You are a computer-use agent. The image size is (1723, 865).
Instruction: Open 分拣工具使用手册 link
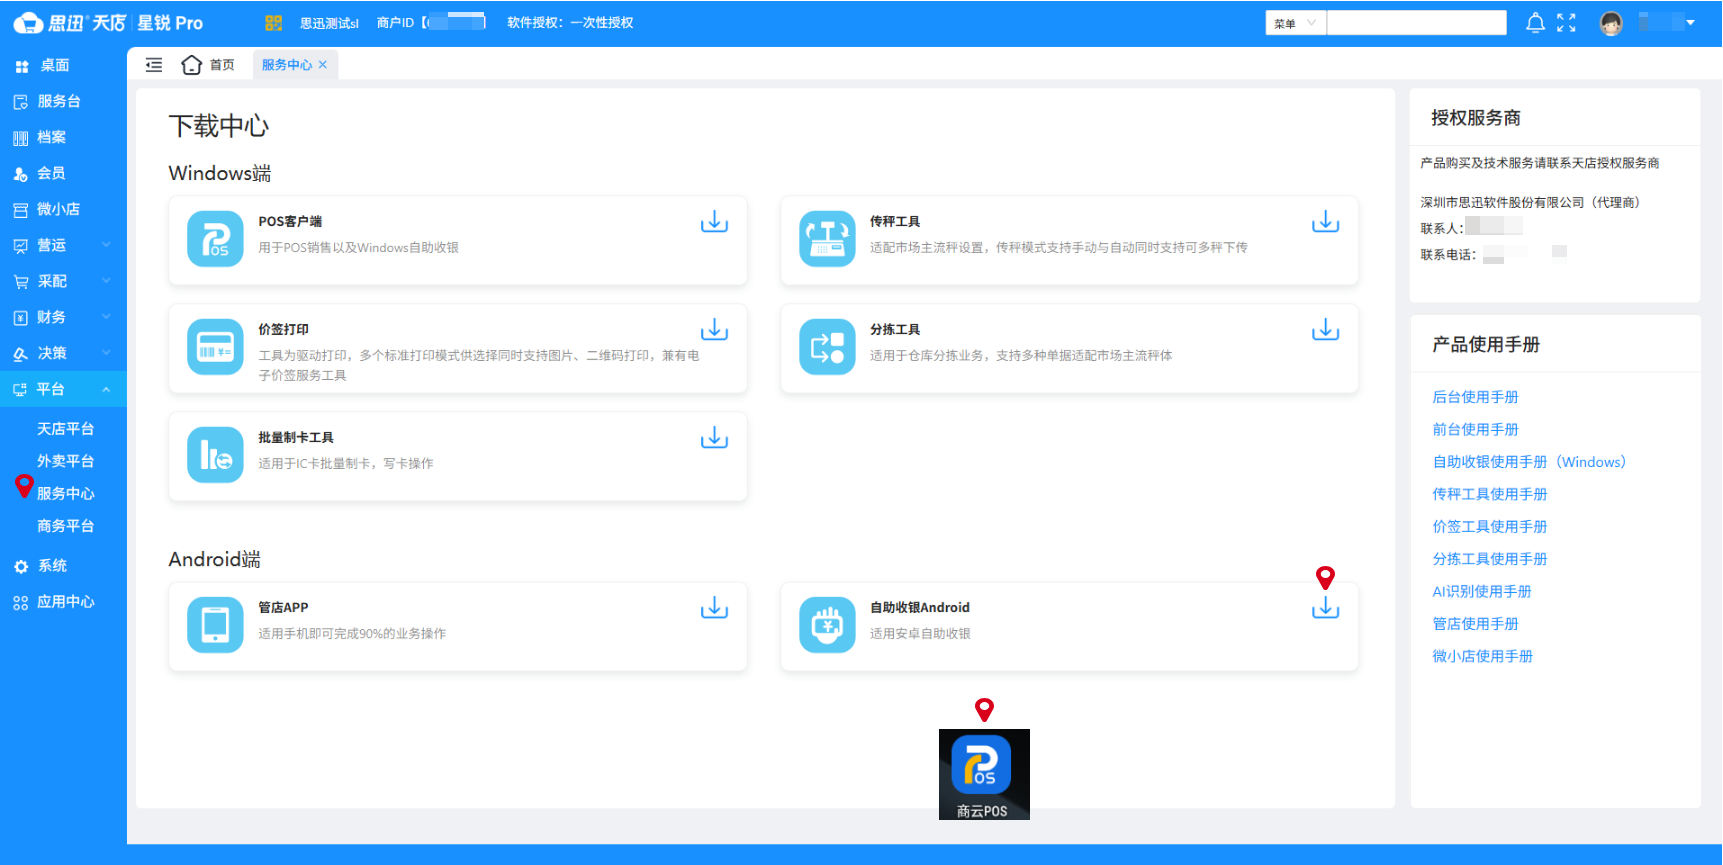coord(1489,559)
